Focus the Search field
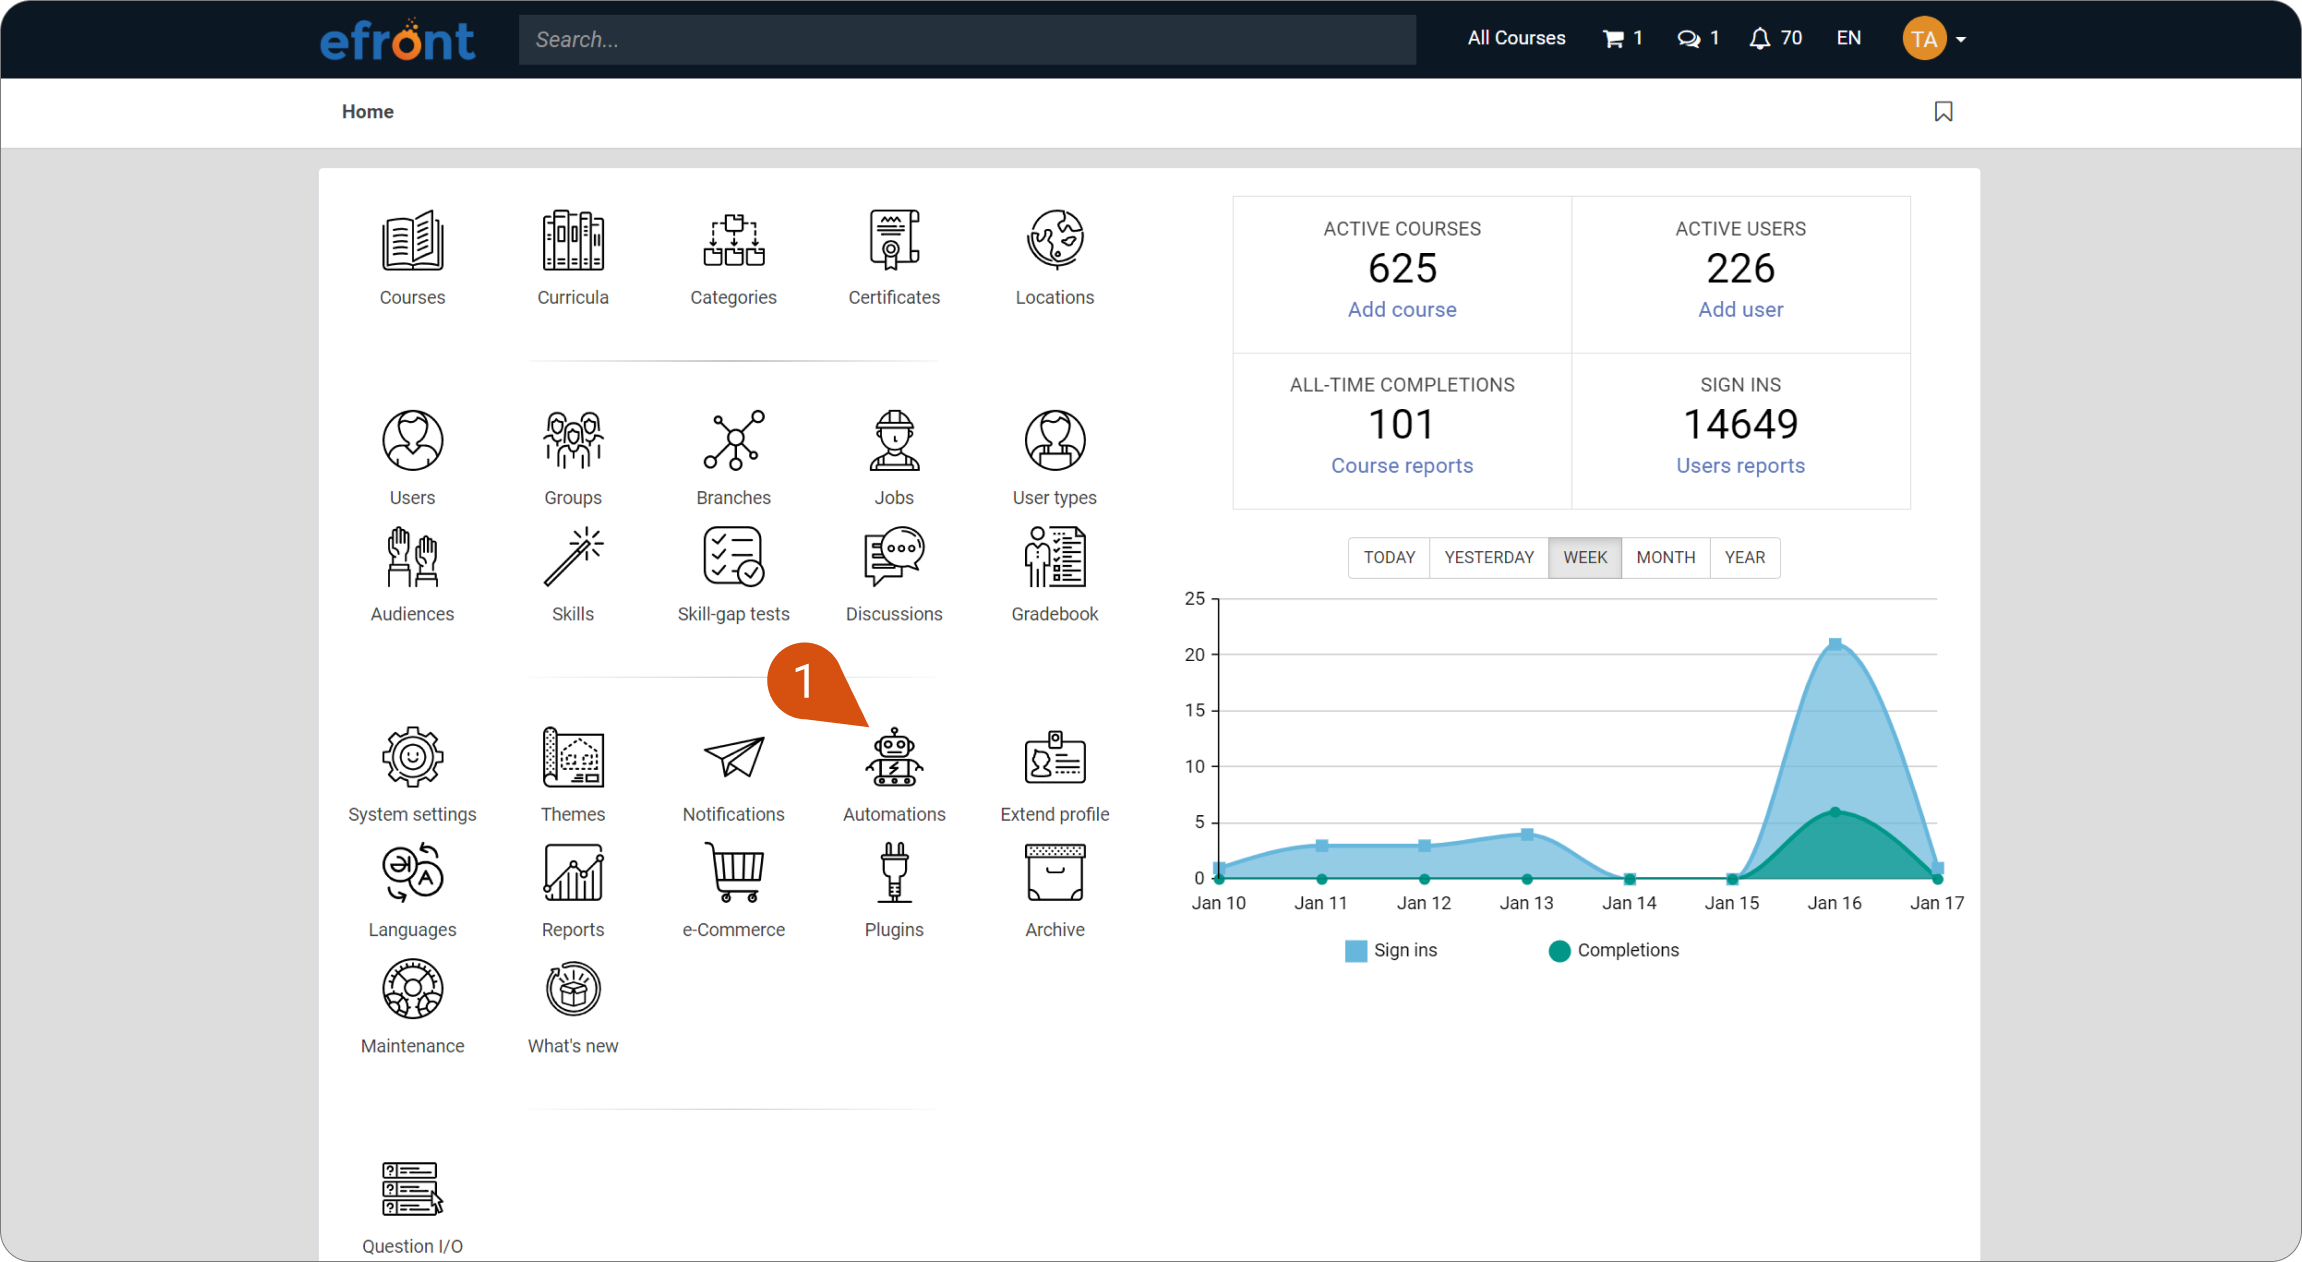The image size is (2302, 1262). 967,39
